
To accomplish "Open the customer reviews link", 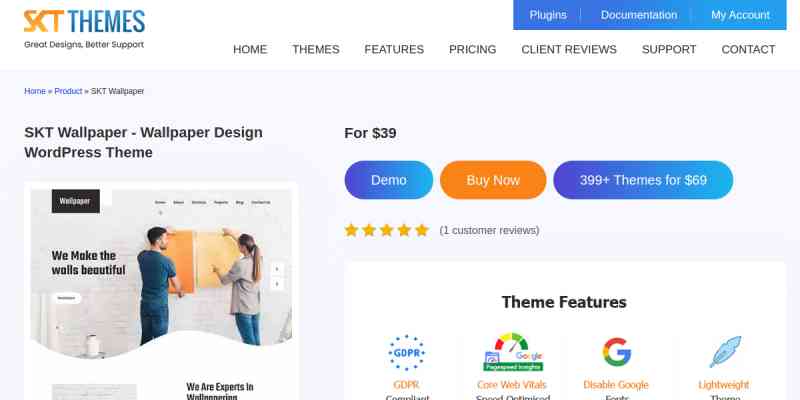I will (x=489, y=231).
